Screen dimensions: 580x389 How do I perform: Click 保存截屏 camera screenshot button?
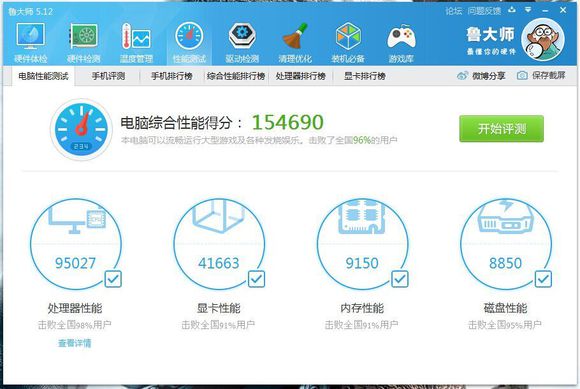tap(541, 75)
